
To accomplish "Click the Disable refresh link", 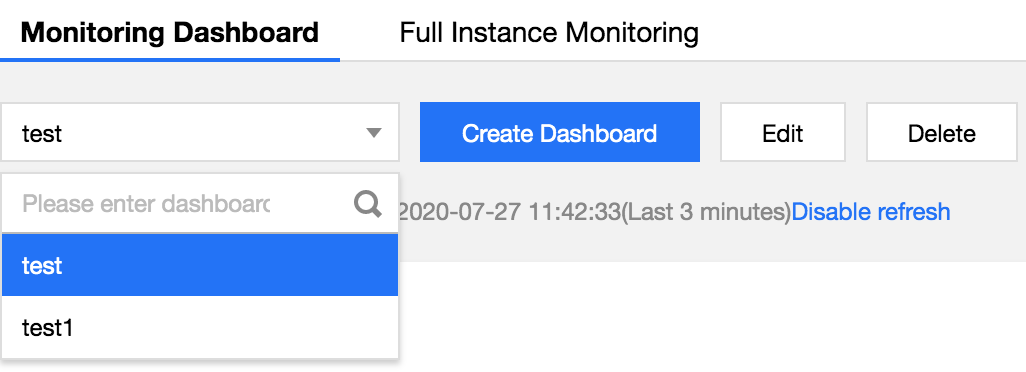I will pyautogui.click(x=870, y=212).
